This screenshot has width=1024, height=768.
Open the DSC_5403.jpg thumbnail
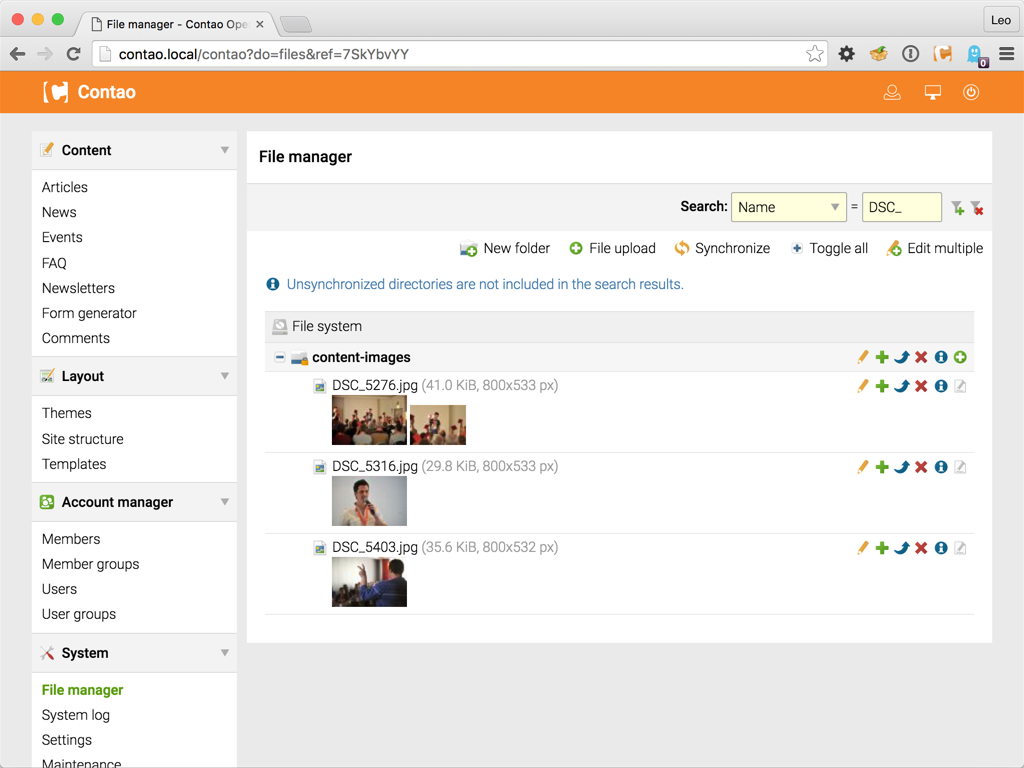pos(369,582)
